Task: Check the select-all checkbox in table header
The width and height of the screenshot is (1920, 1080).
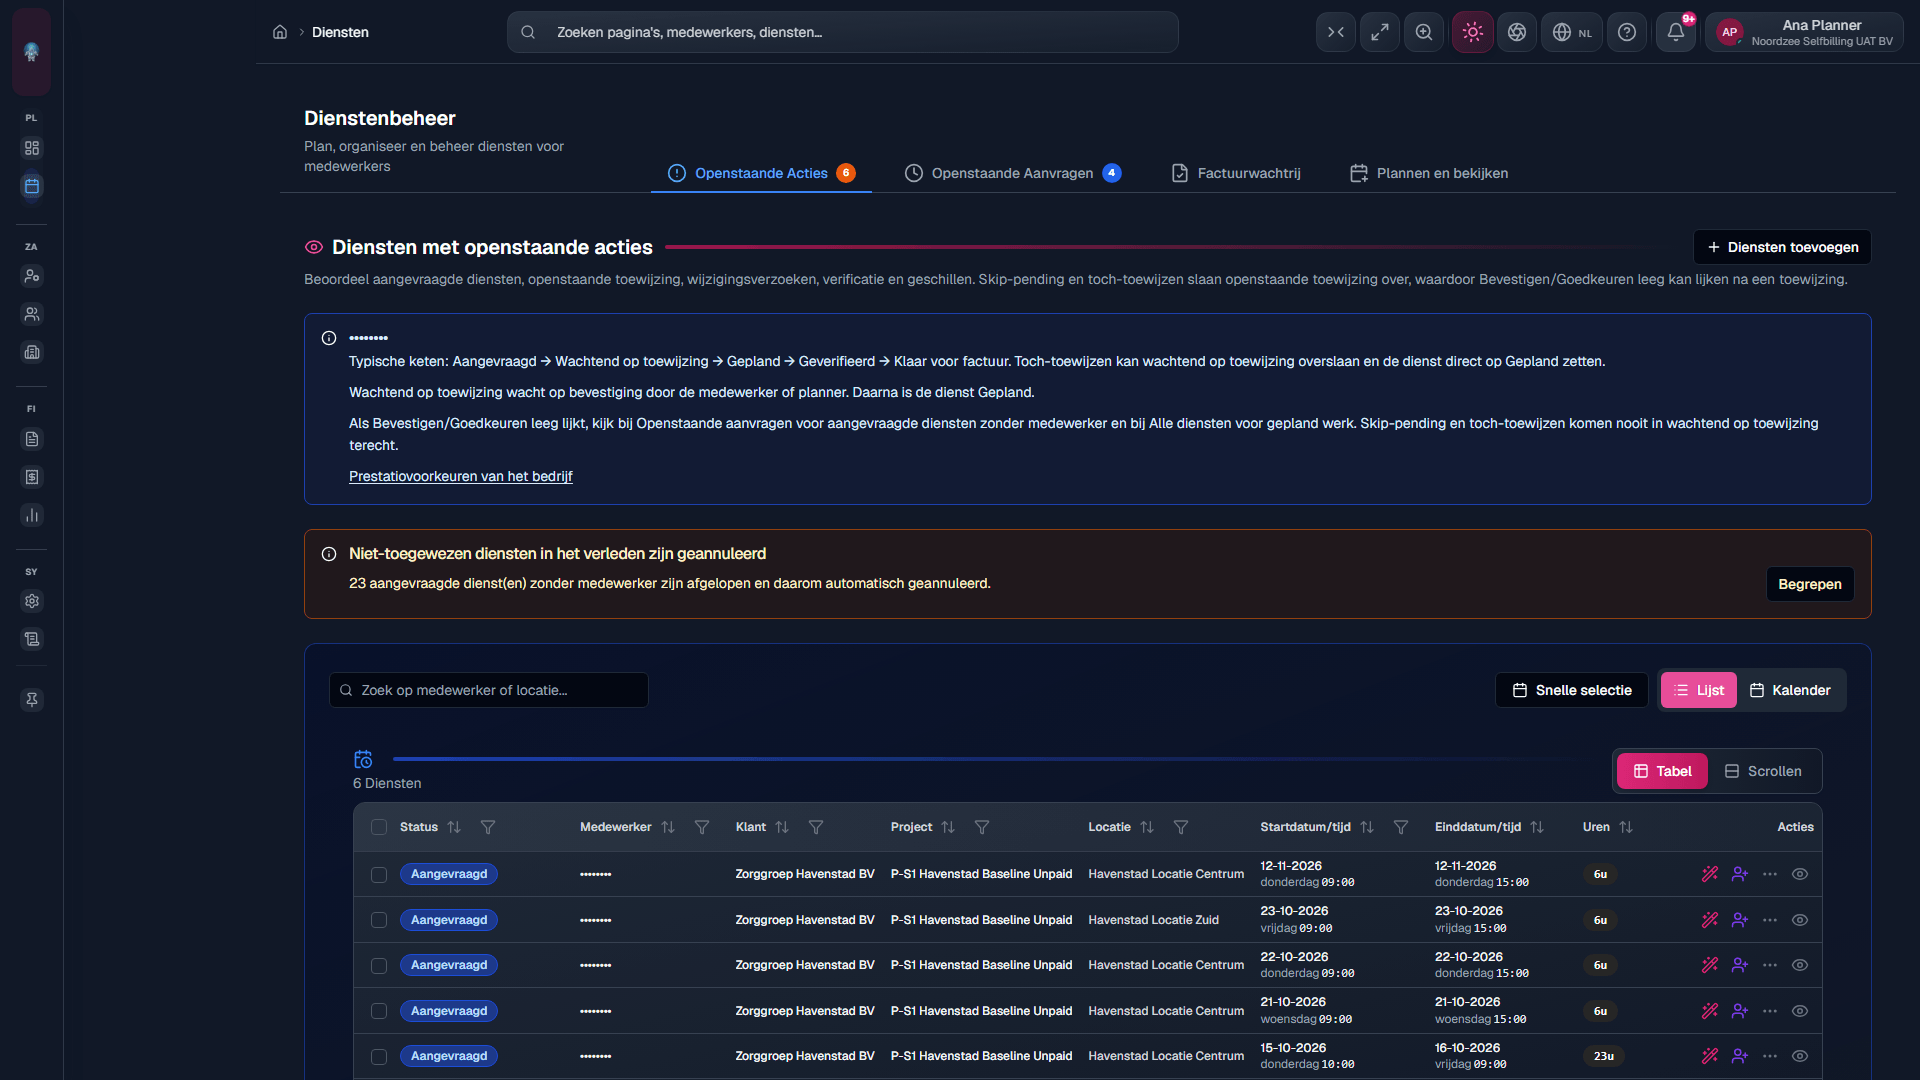Action: click(x=379, y=827)
